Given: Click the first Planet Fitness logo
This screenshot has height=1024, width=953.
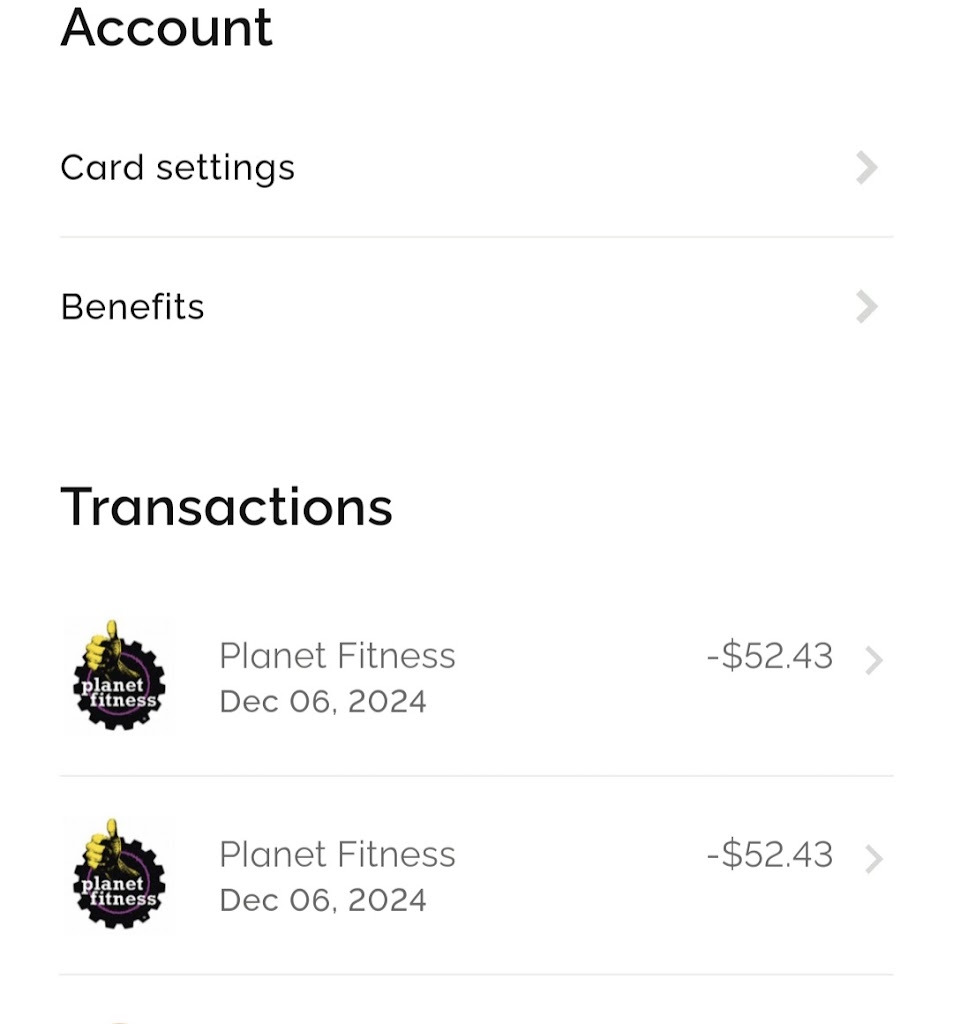Looking at the screenshot, I should pyautogui.click(x=119, y=678).
